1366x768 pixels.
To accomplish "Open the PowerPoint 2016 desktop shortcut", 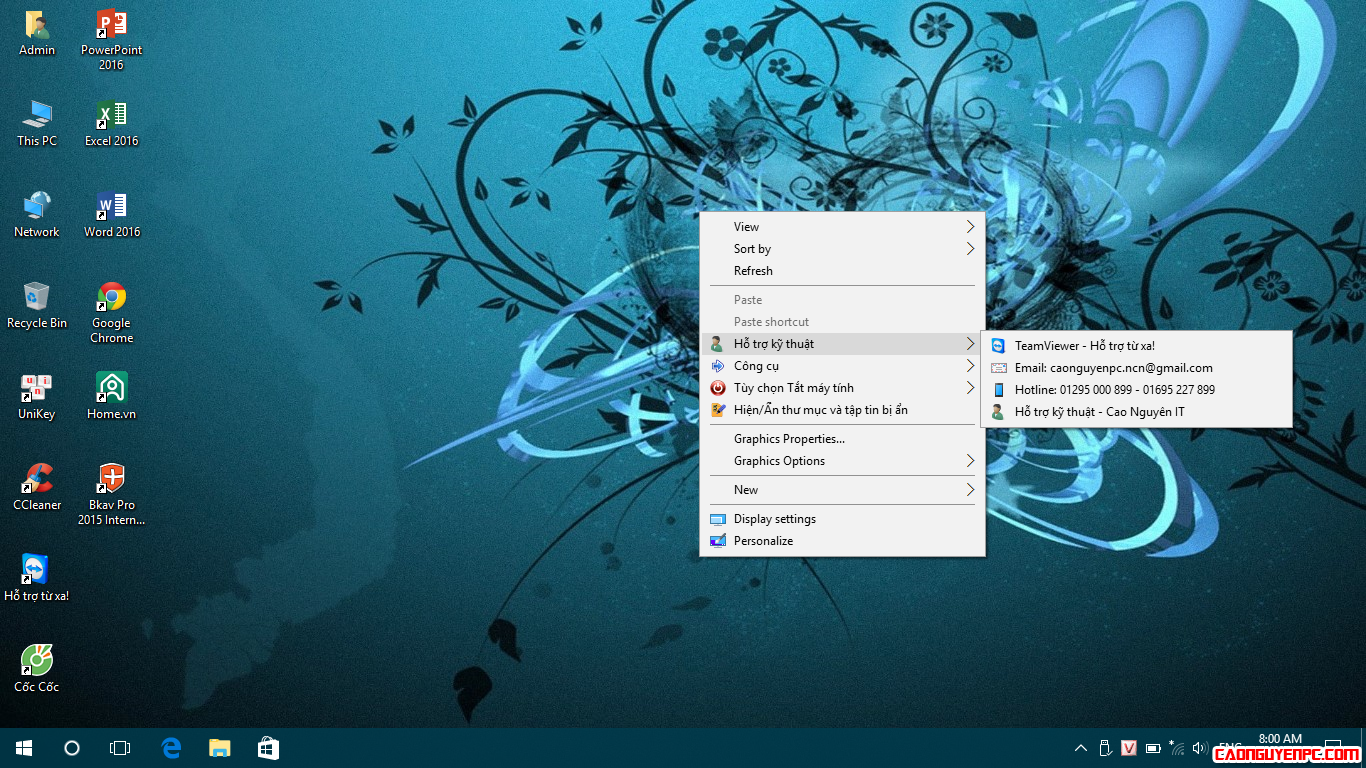I will pyautogui.click(x=111, y=40).
